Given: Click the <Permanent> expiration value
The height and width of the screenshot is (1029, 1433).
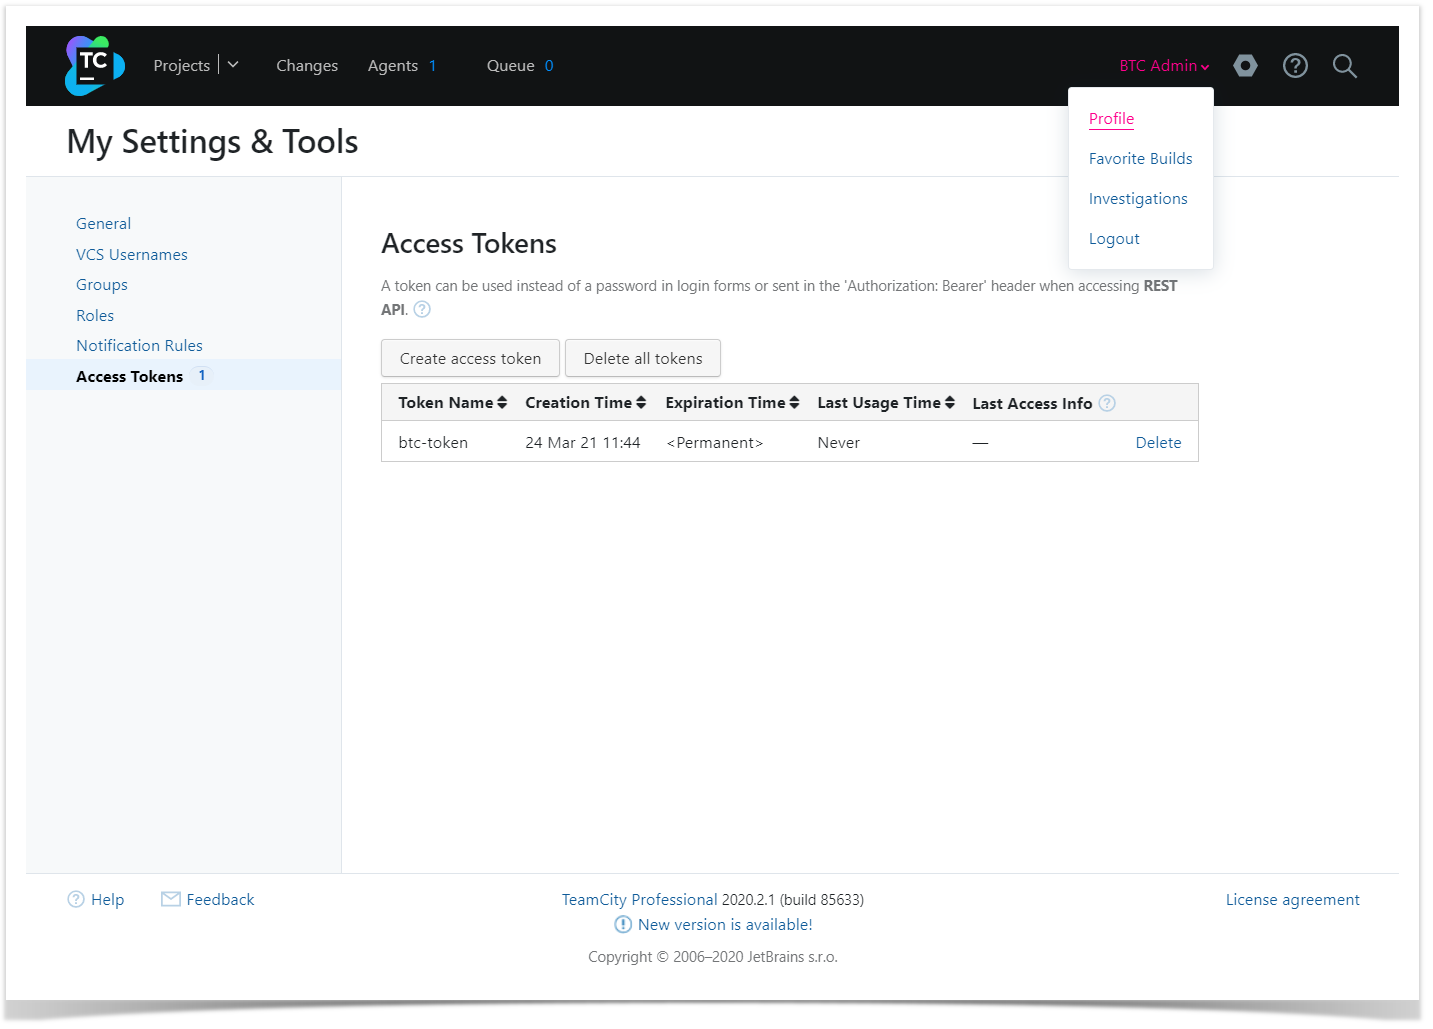Looking at the screenshot, I should pyautogui.click(x=715, y=442).
